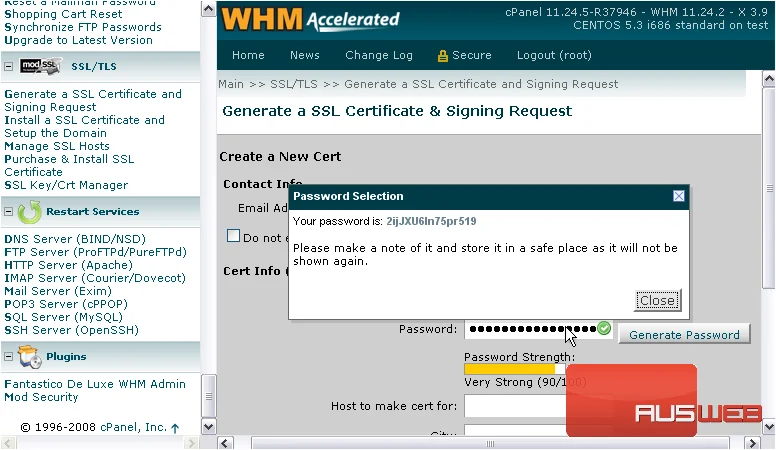Image resolution: width=776 pixels, height=450 pixels.
Task: Click the main horizontal scrollbar right arrow
Action: click(x=753, y=443)
